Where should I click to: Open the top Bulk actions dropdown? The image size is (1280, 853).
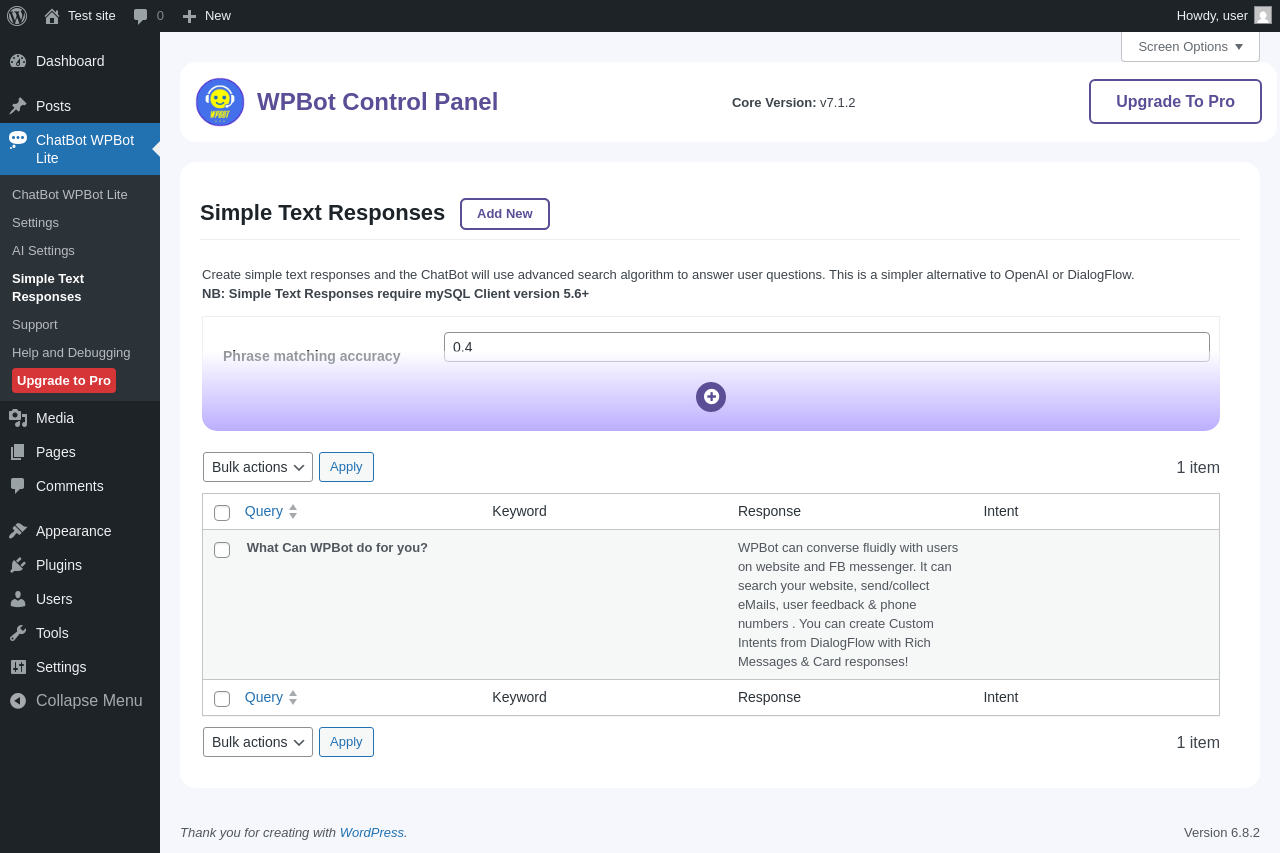click(258, 467)
